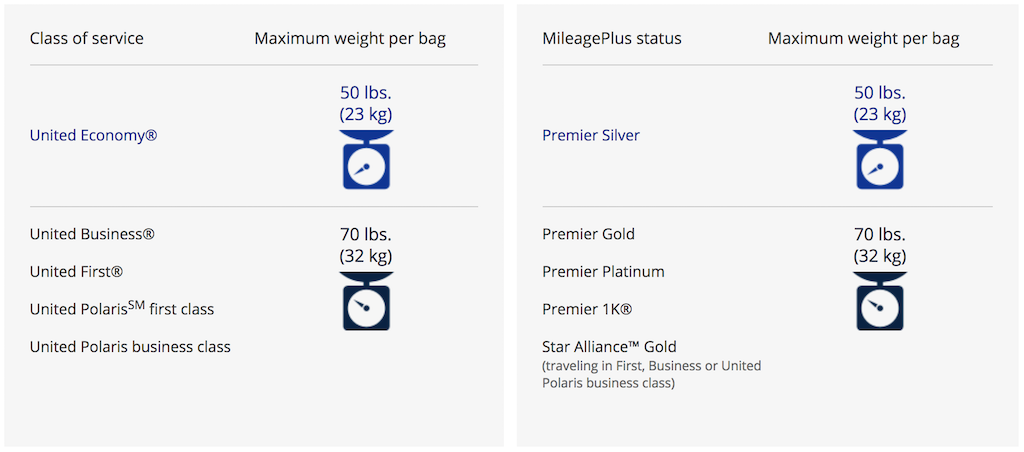Click the MileagePlus status column header
Screen dimensions: 1024x452
click(x=612, y=39)
